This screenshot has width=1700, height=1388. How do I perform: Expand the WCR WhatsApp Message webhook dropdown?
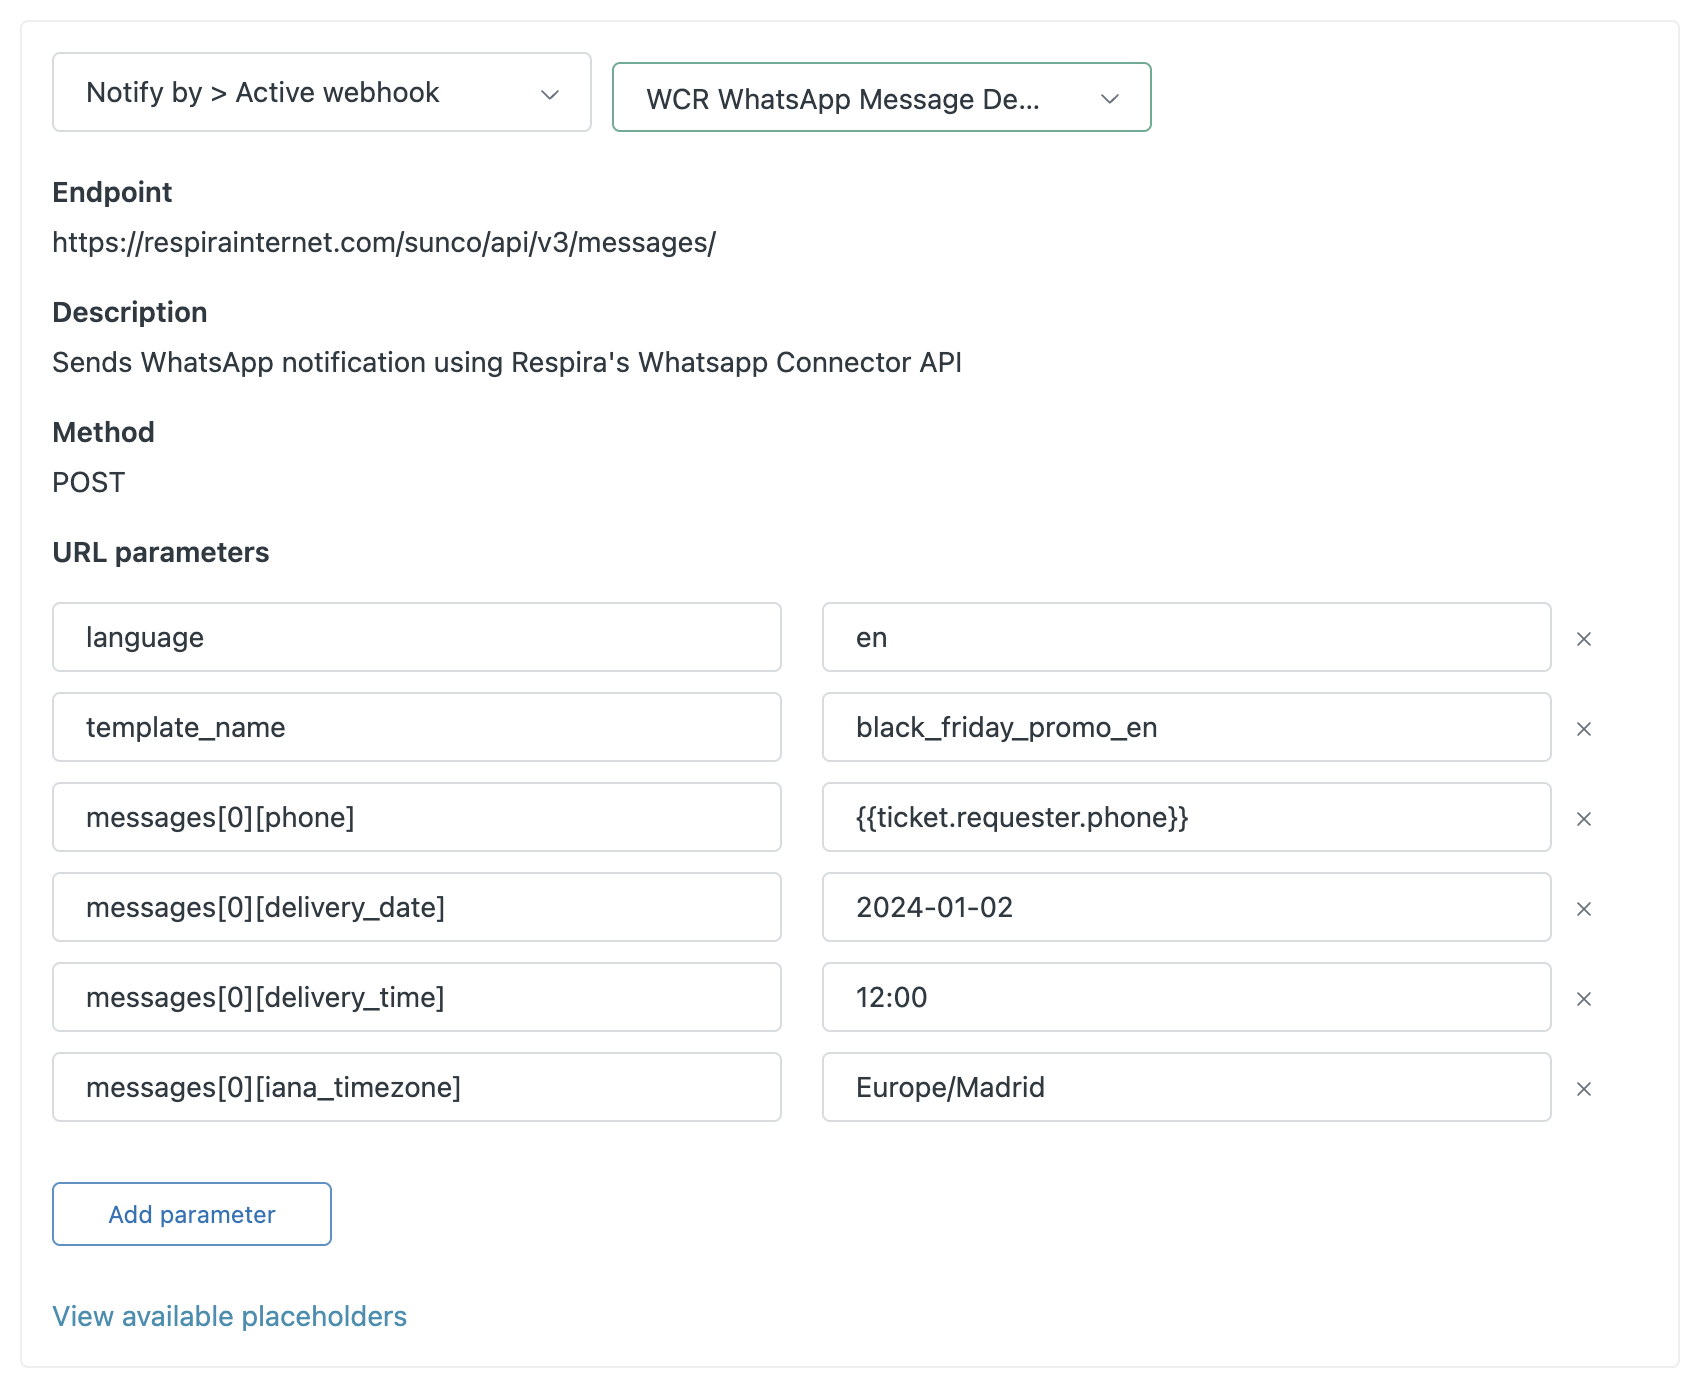point(881,98)
